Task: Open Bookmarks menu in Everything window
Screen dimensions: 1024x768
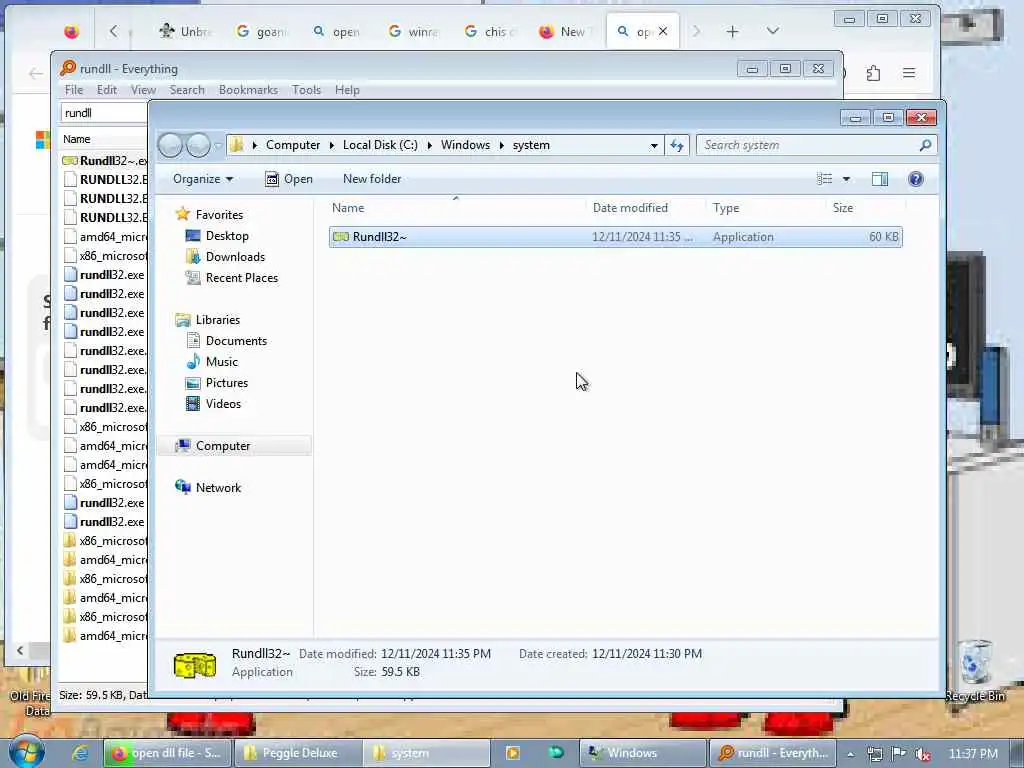Action: (248, 90)
